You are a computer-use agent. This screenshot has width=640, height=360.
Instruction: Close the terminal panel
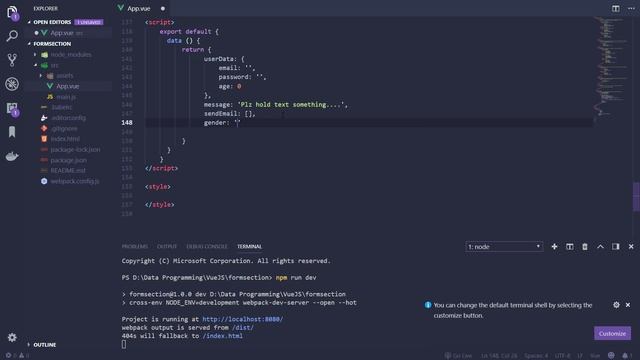point(631,247)
